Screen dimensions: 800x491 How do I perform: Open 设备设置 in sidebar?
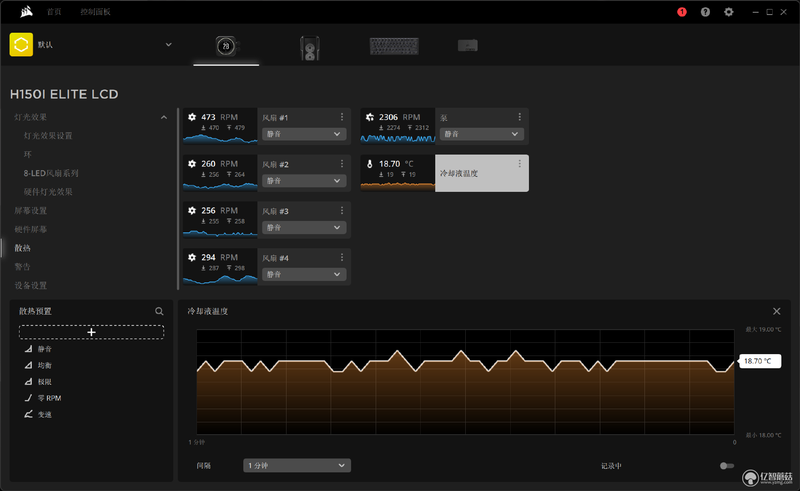click(x=31, y=285)
